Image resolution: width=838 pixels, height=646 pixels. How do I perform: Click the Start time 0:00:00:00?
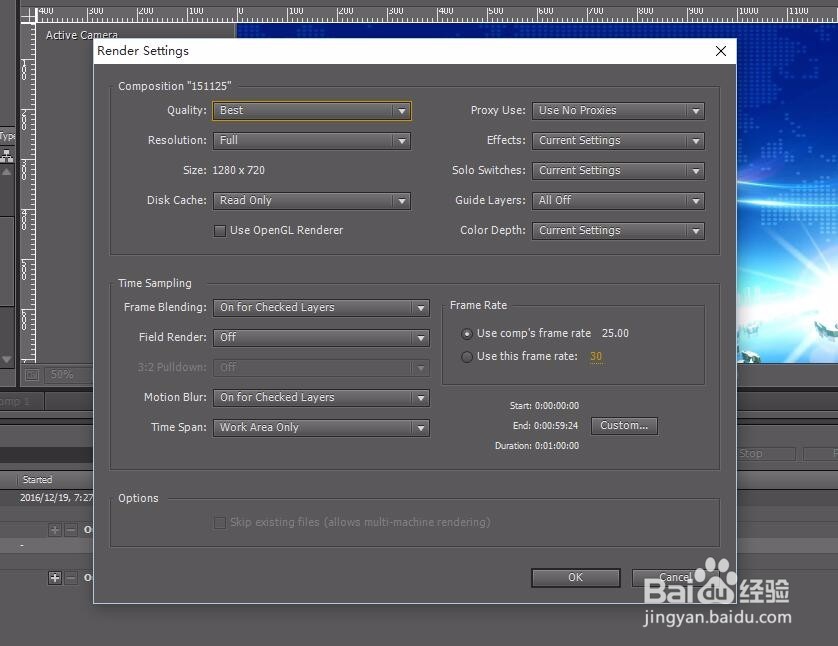pyautogui.click(x=556, y=406)
